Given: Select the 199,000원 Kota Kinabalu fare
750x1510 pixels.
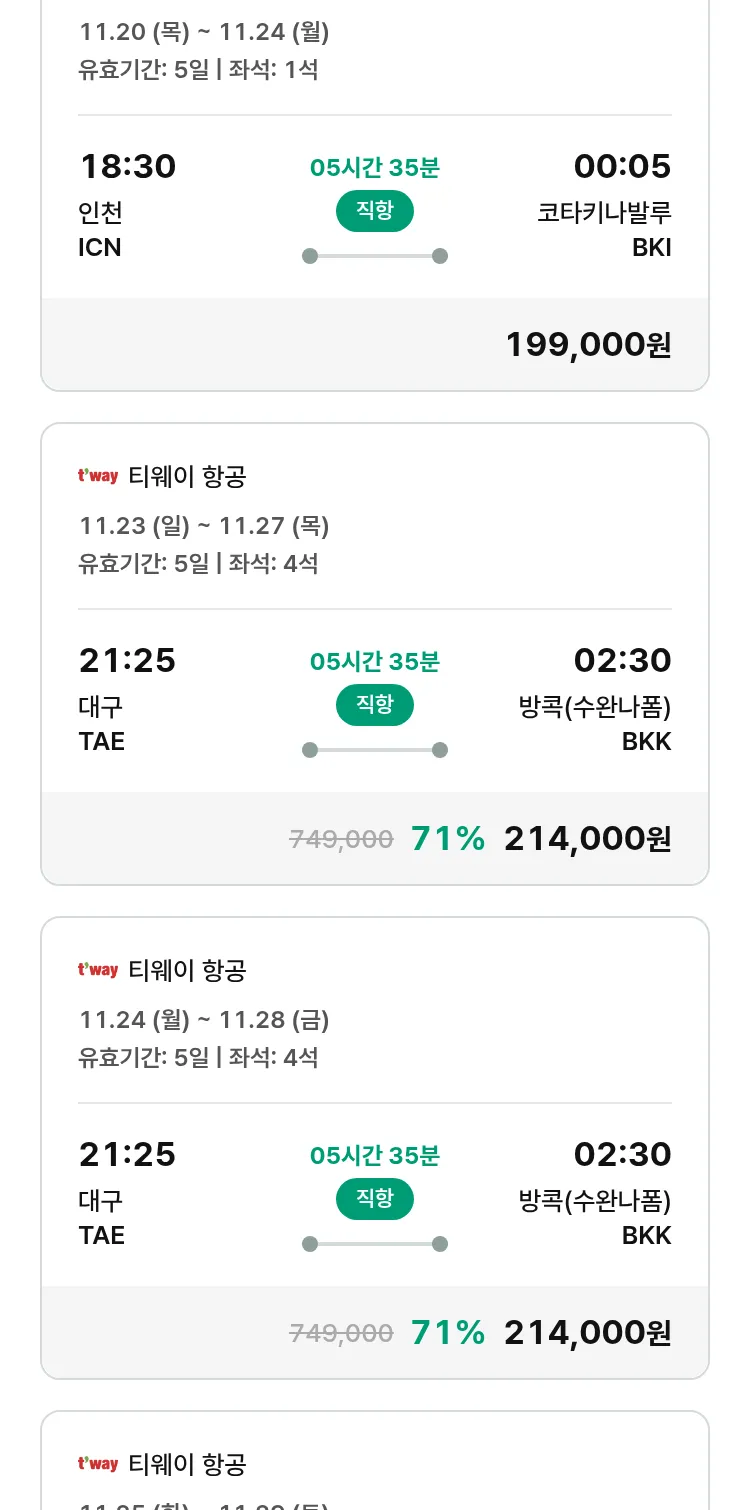Looking at the screenshot, I should (x=588, y=345).
